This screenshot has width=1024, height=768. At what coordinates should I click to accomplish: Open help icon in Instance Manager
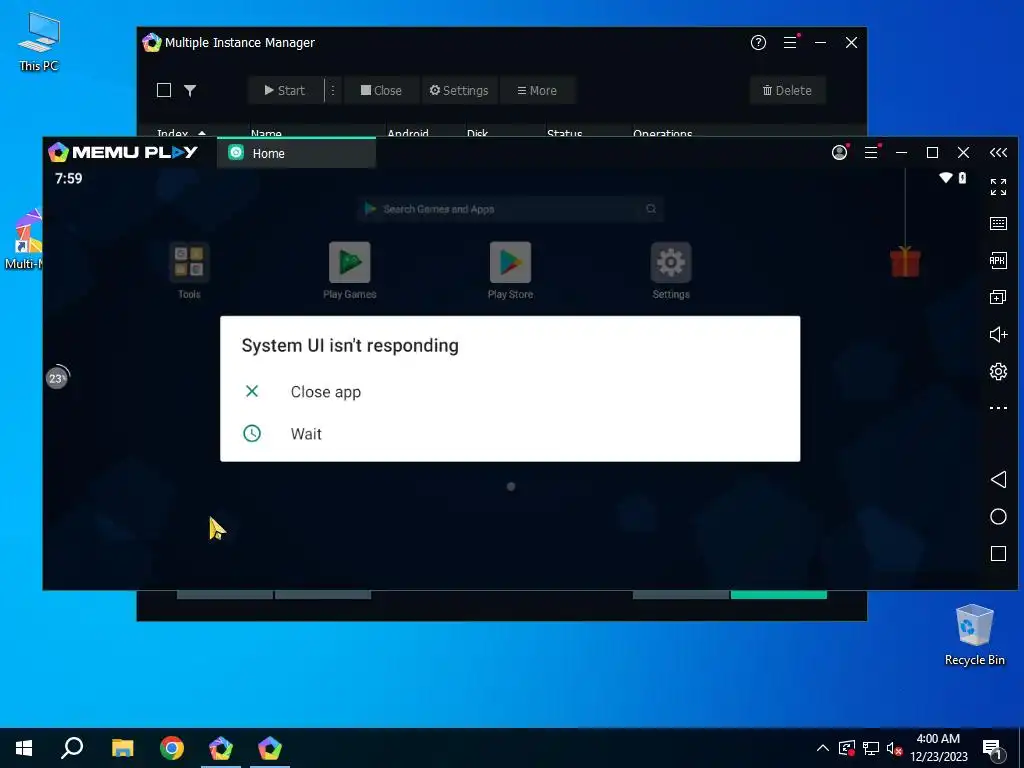pos(758,42)
